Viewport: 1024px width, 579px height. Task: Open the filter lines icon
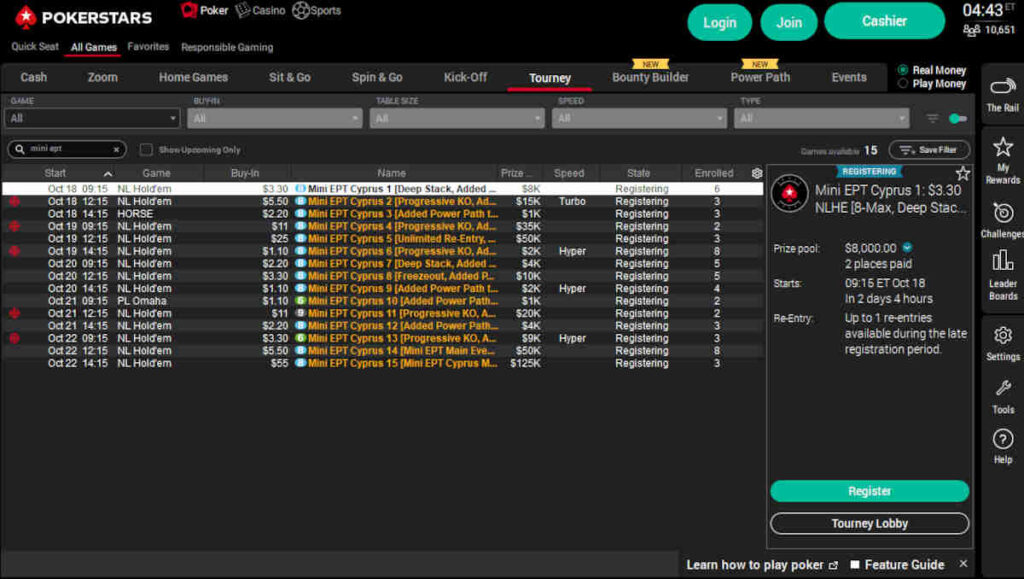tap(932, 118)
